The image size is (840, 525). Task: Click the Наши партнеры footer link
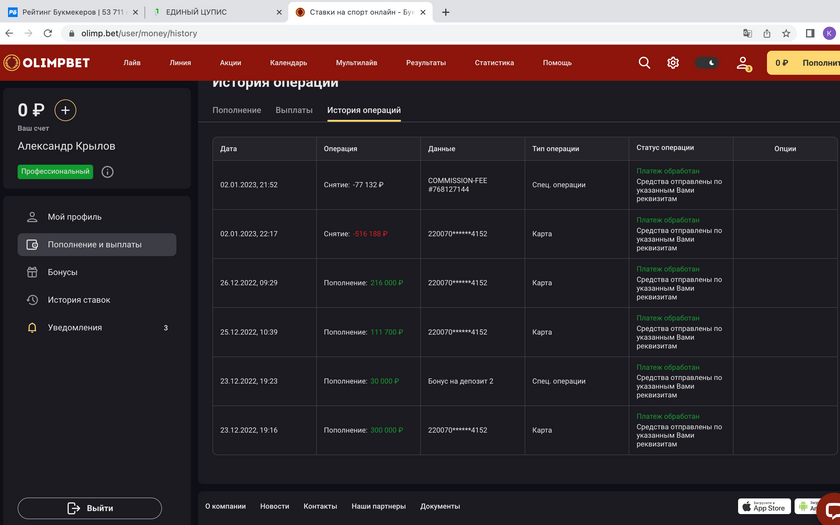click(x=379, y=506)
